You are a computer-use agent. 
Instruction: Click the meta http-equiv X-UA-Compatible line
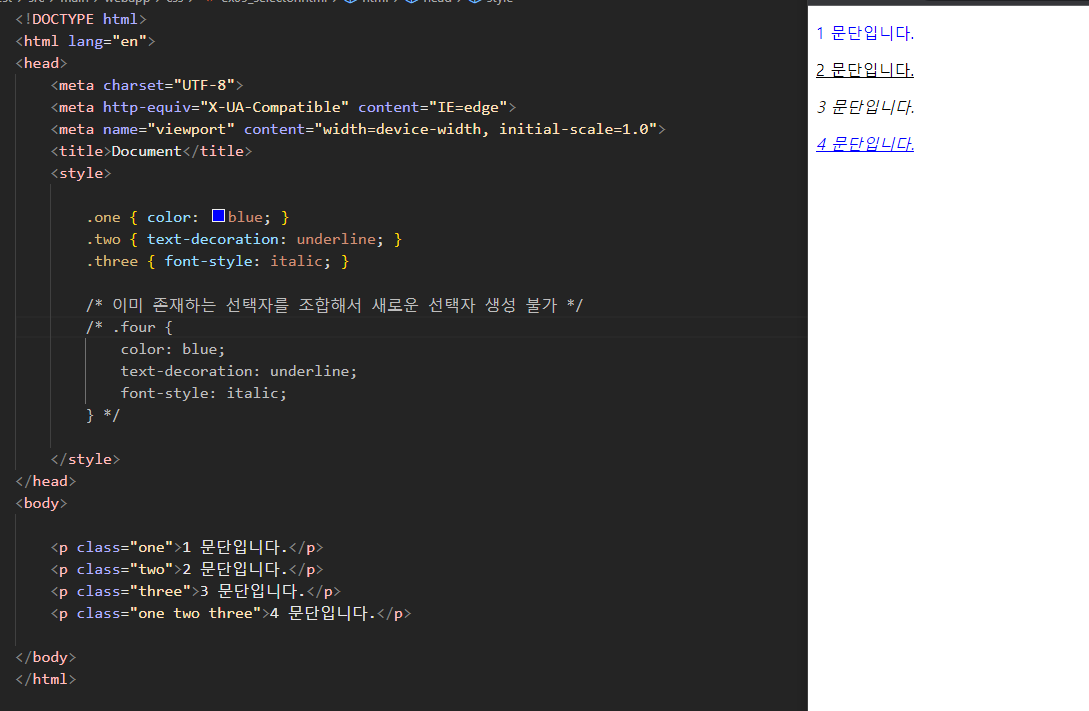283,108
